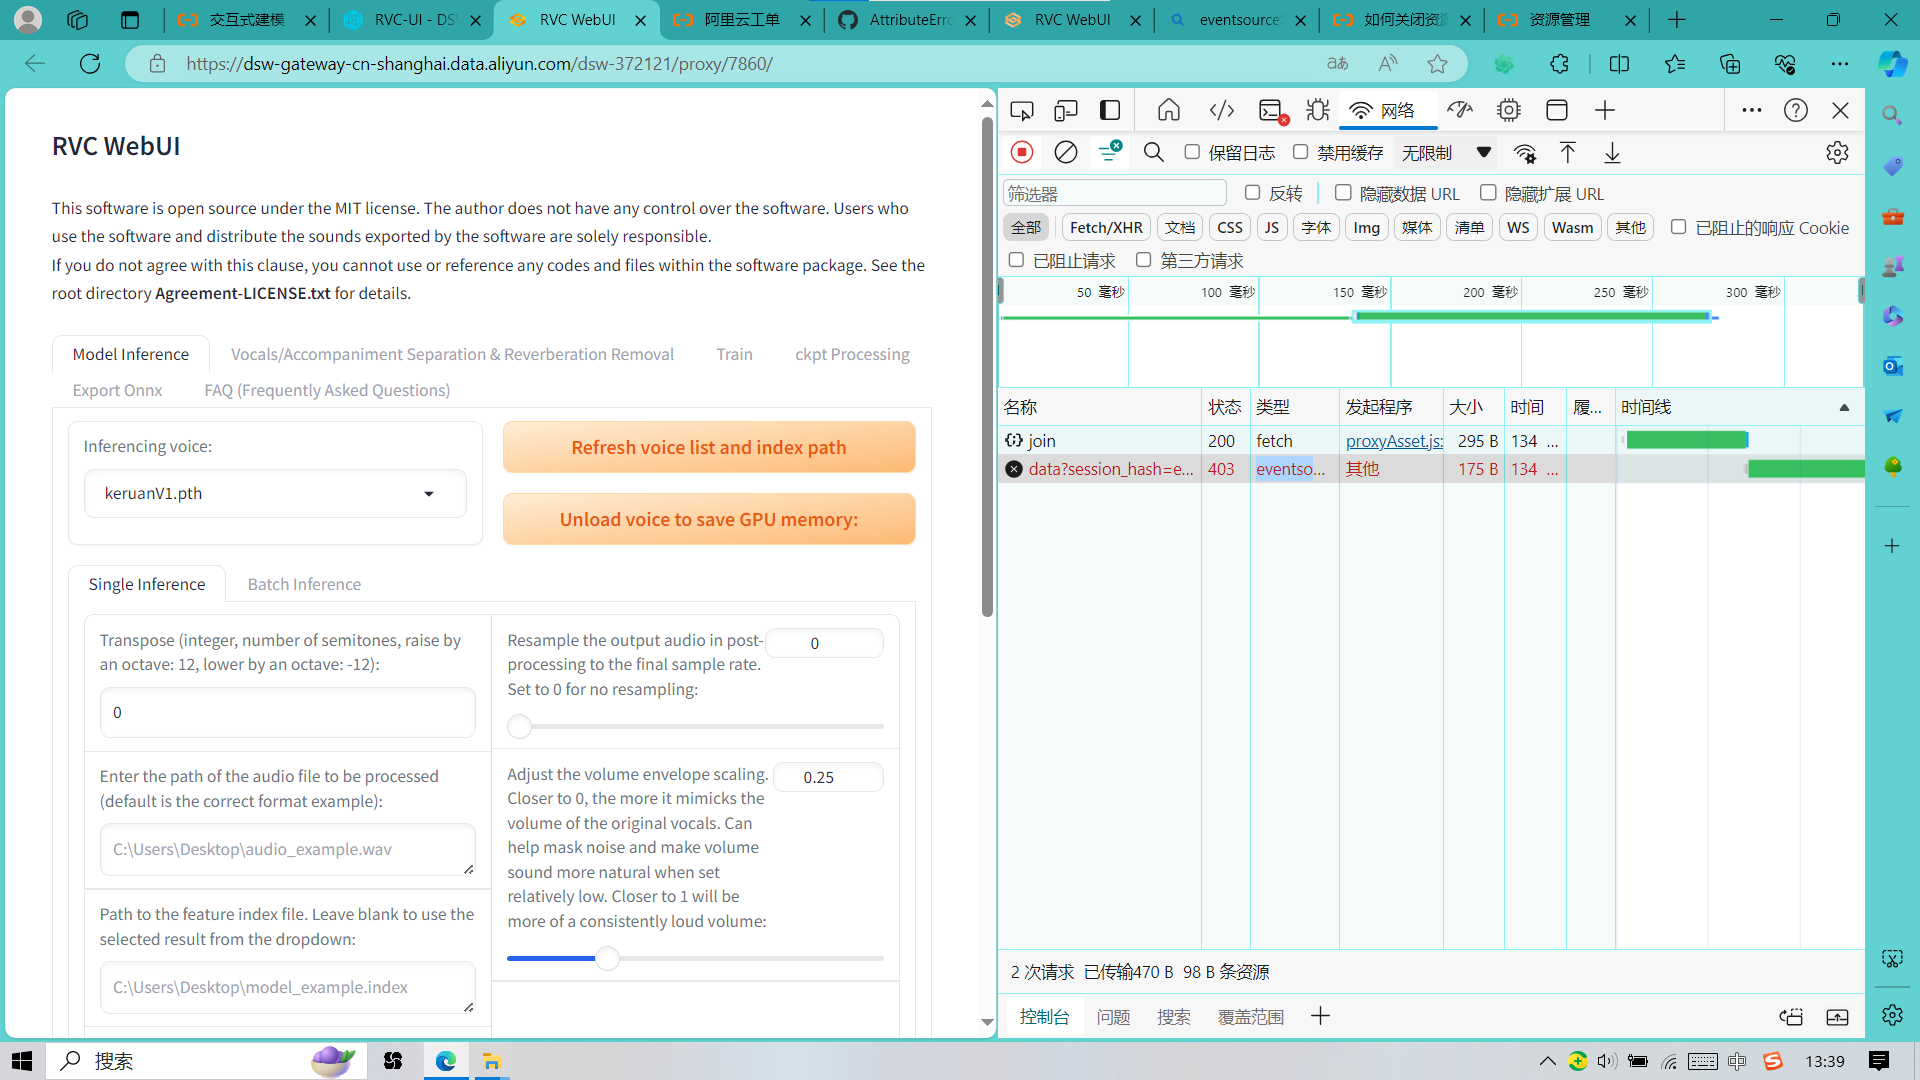Open the Performance panel icon

[x=1460, y=111]
